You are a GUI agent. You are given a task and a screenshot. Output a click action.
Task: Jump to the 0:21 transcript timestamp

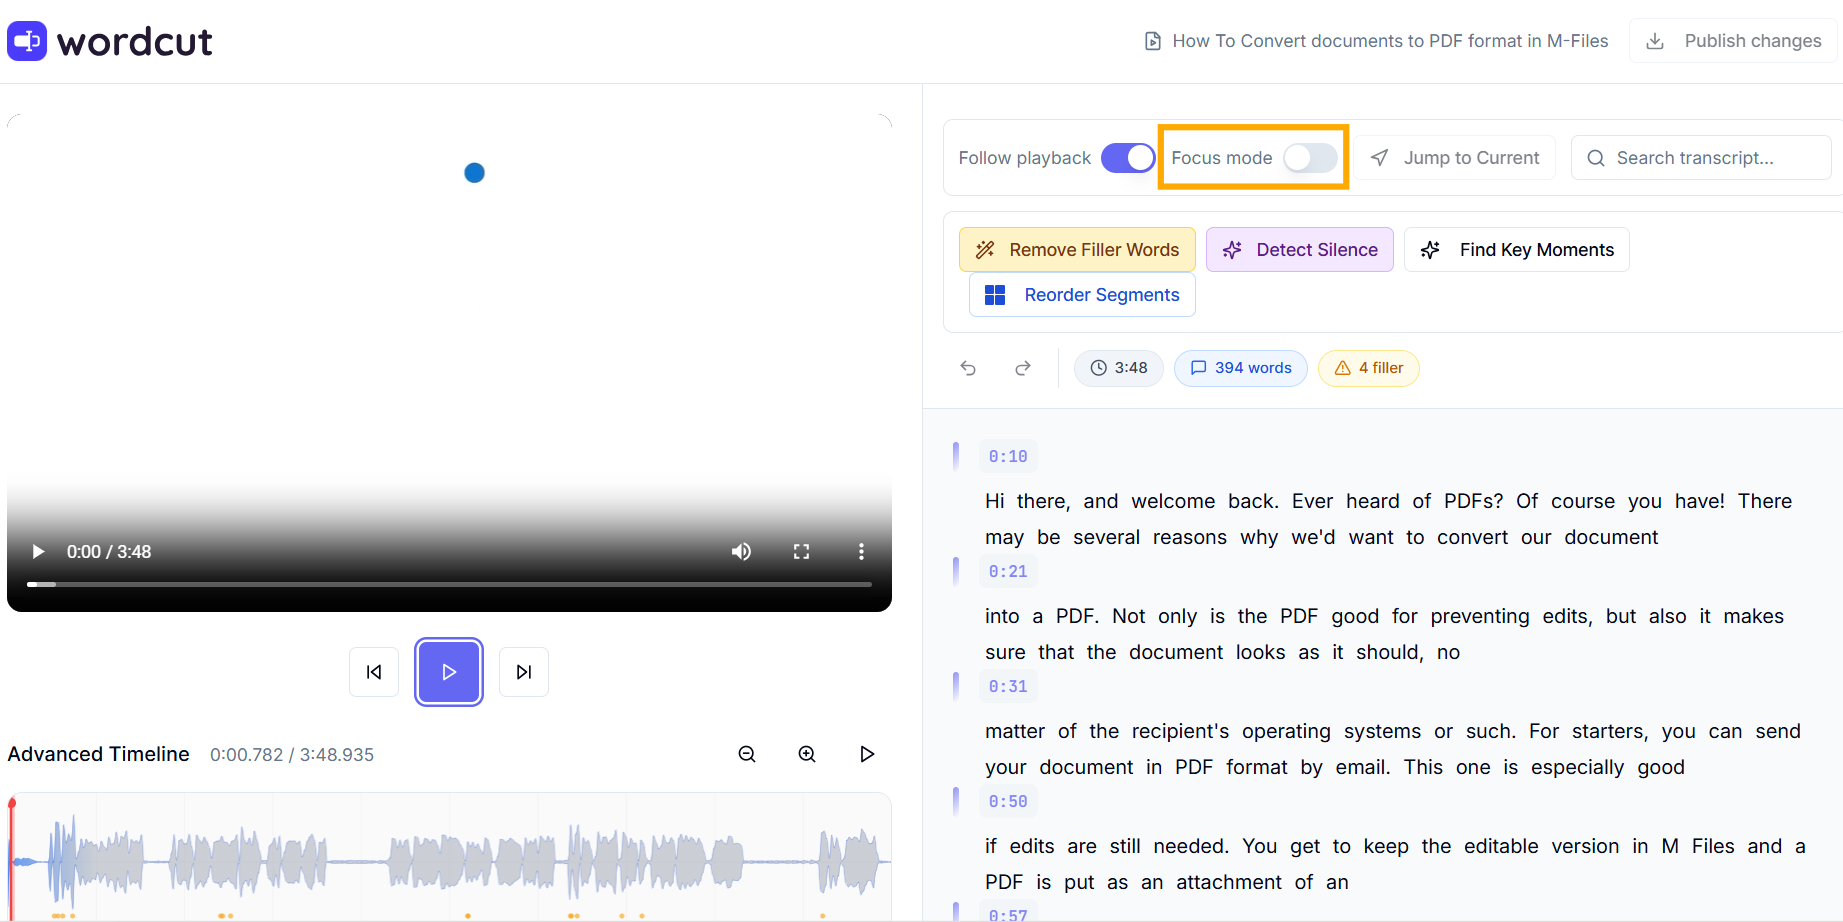pyautogui.click(x=1008, y=572)
